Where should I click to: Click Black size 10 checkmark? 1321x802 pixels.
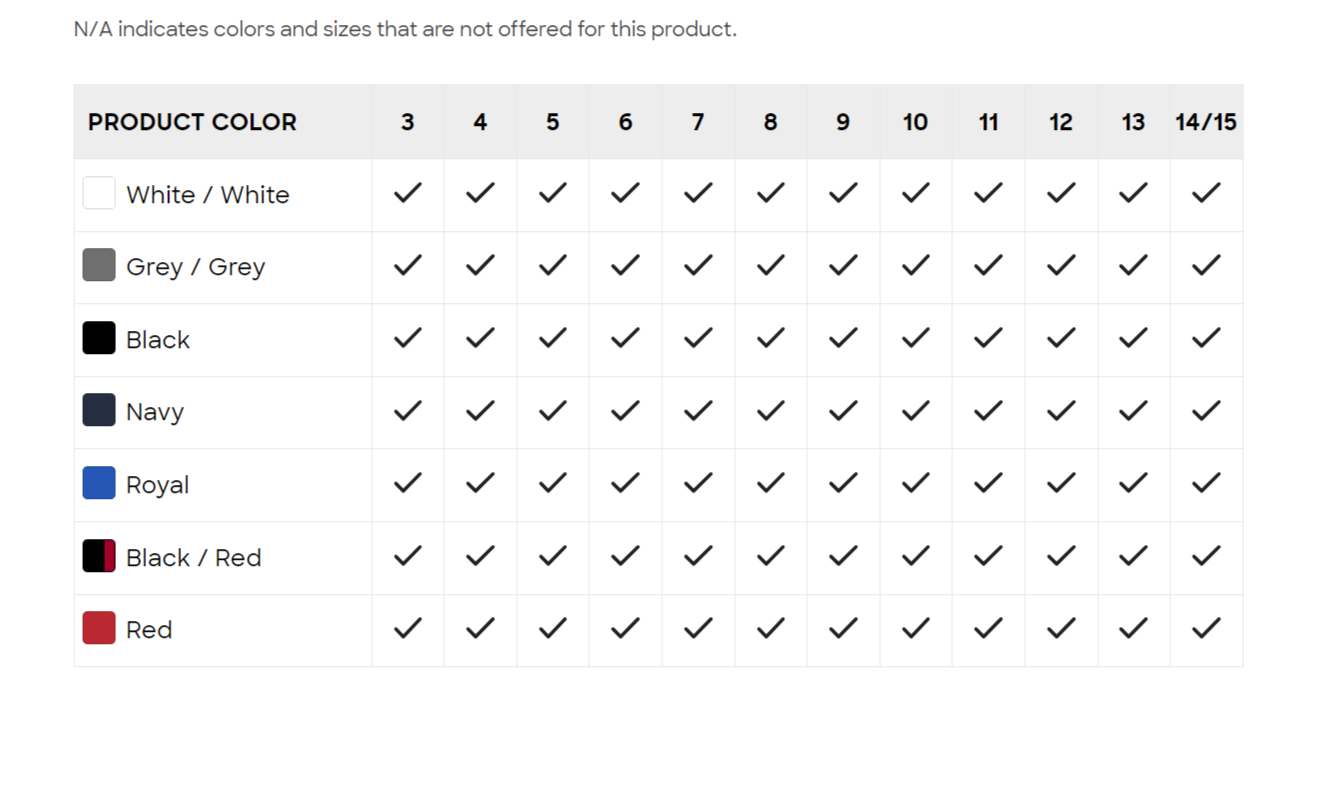click(x=916, y=338)
